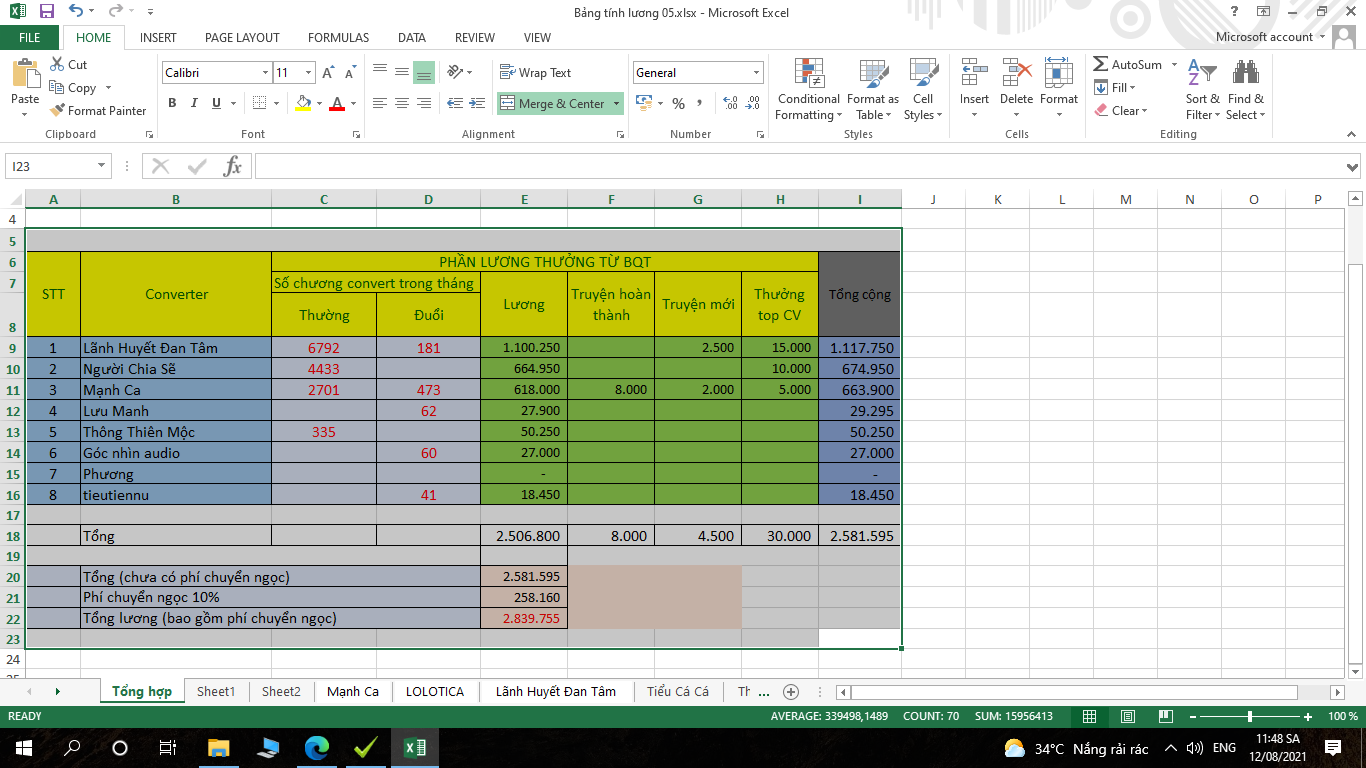Click inside the formula bar input

click(790, 167)
